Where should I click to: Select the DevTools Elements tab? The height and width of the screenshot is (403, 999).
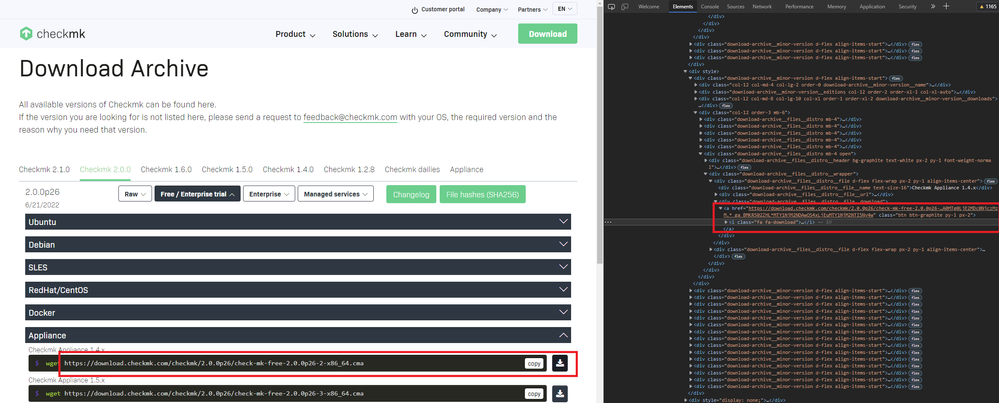coord(682,6)
